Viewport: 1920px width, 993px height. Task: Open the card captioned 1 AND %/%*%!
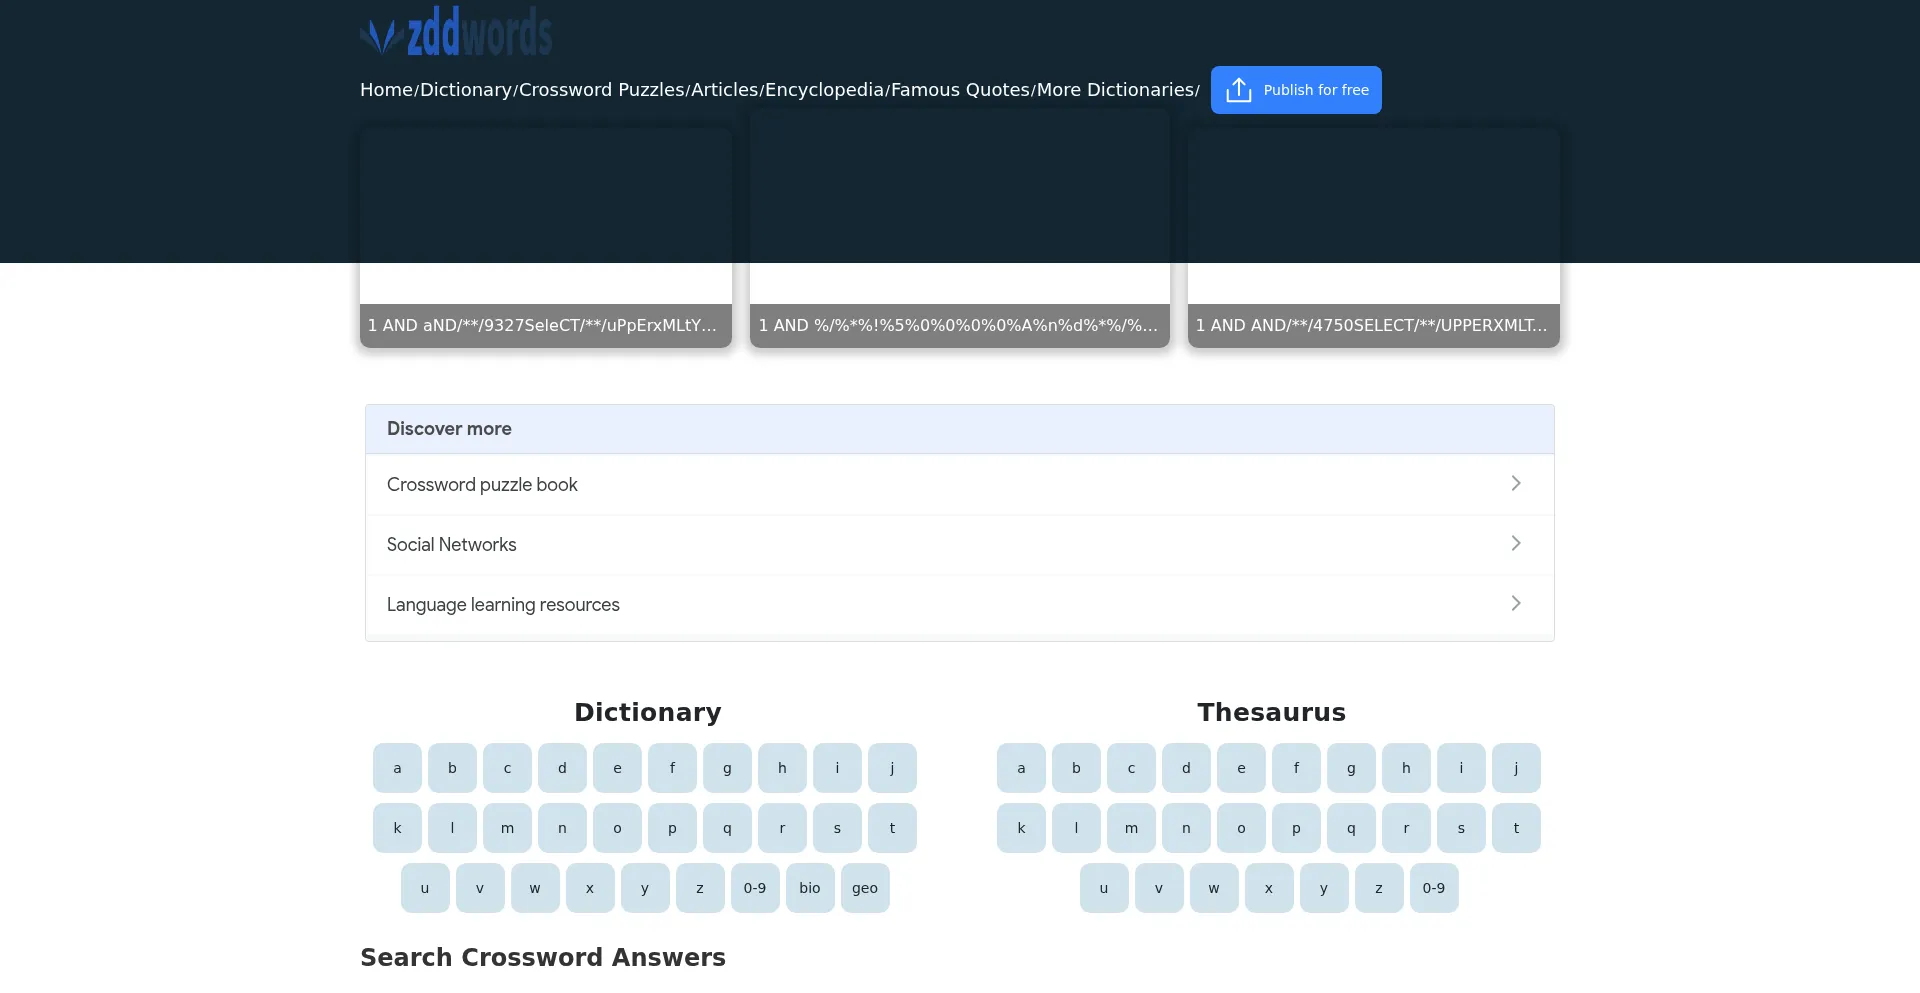click(x=960, y=228)
